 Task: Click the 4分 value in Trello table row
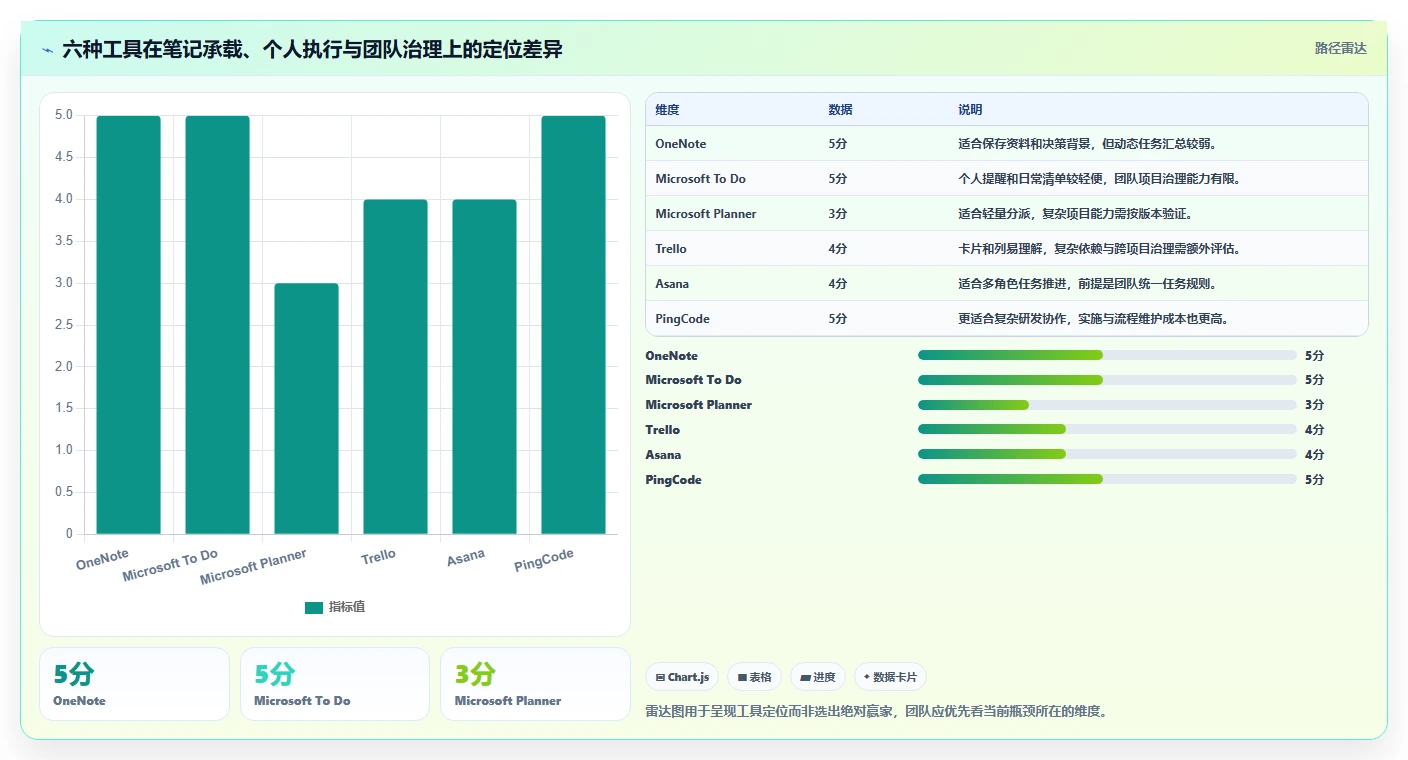coord(838,249)
